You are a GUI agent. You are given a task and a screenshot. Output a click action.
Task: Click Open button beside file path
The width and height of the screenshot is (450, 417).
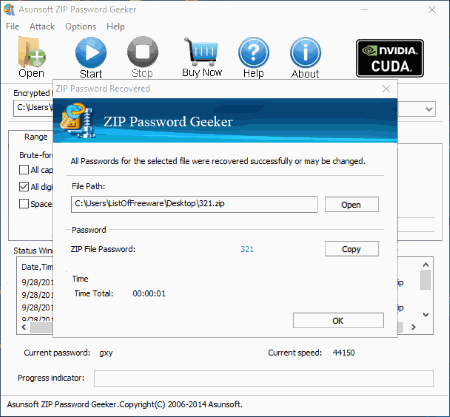tap(352, 204)
